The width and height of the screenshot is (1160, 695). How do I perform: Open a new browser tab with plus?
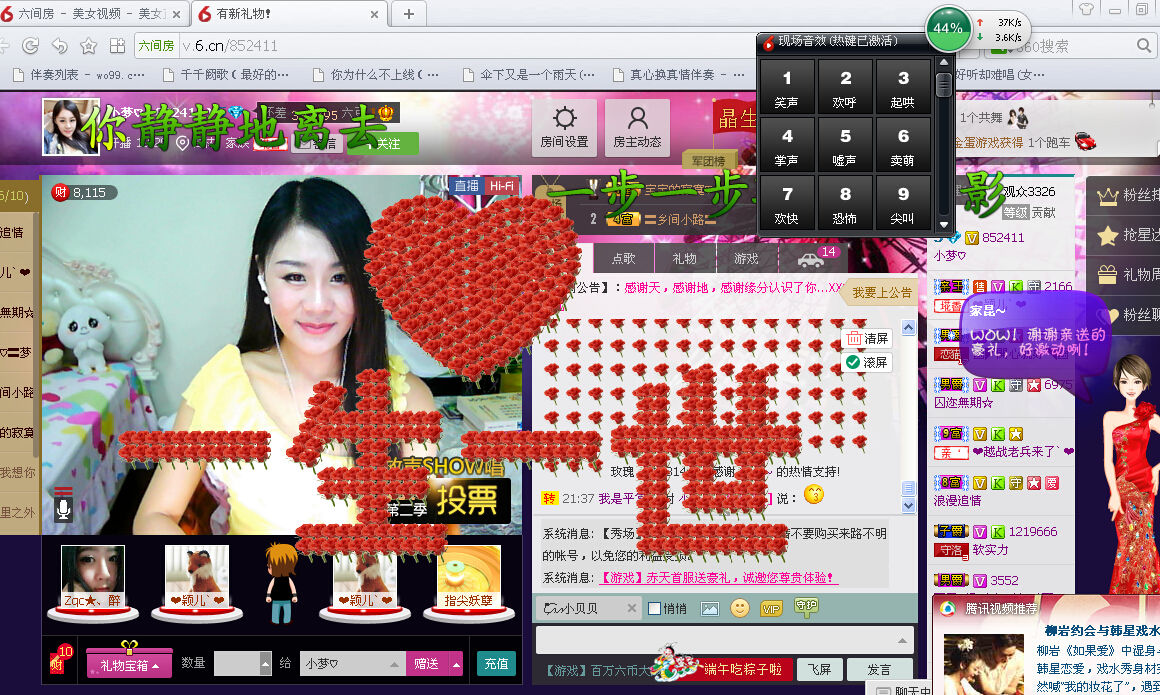pos(408,13)
